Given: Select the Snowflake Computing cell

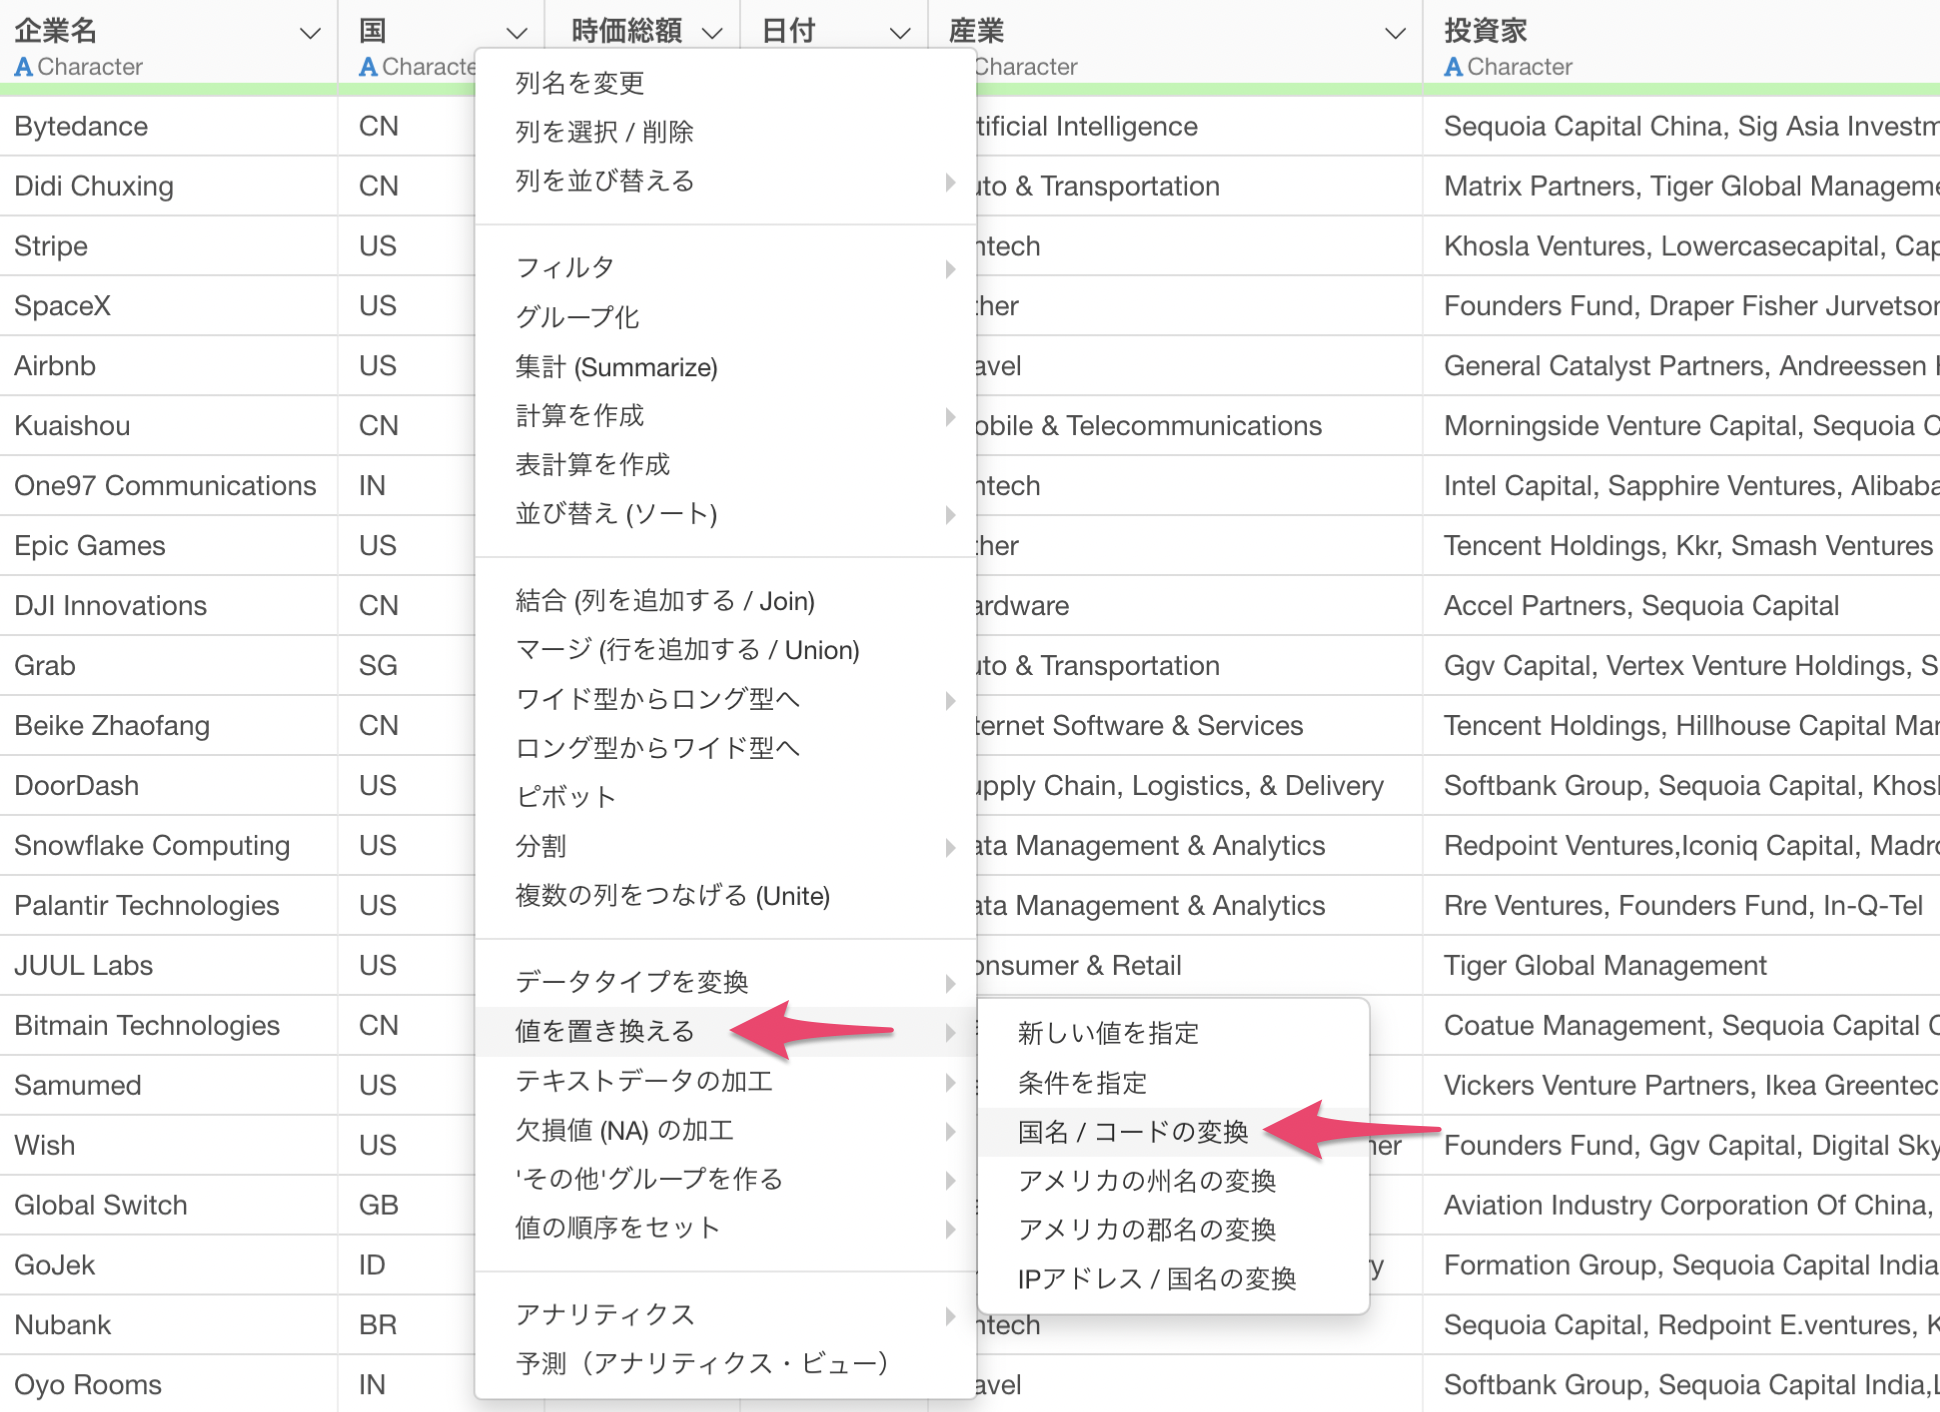Looking at the screenshot, I should (168, 846).
